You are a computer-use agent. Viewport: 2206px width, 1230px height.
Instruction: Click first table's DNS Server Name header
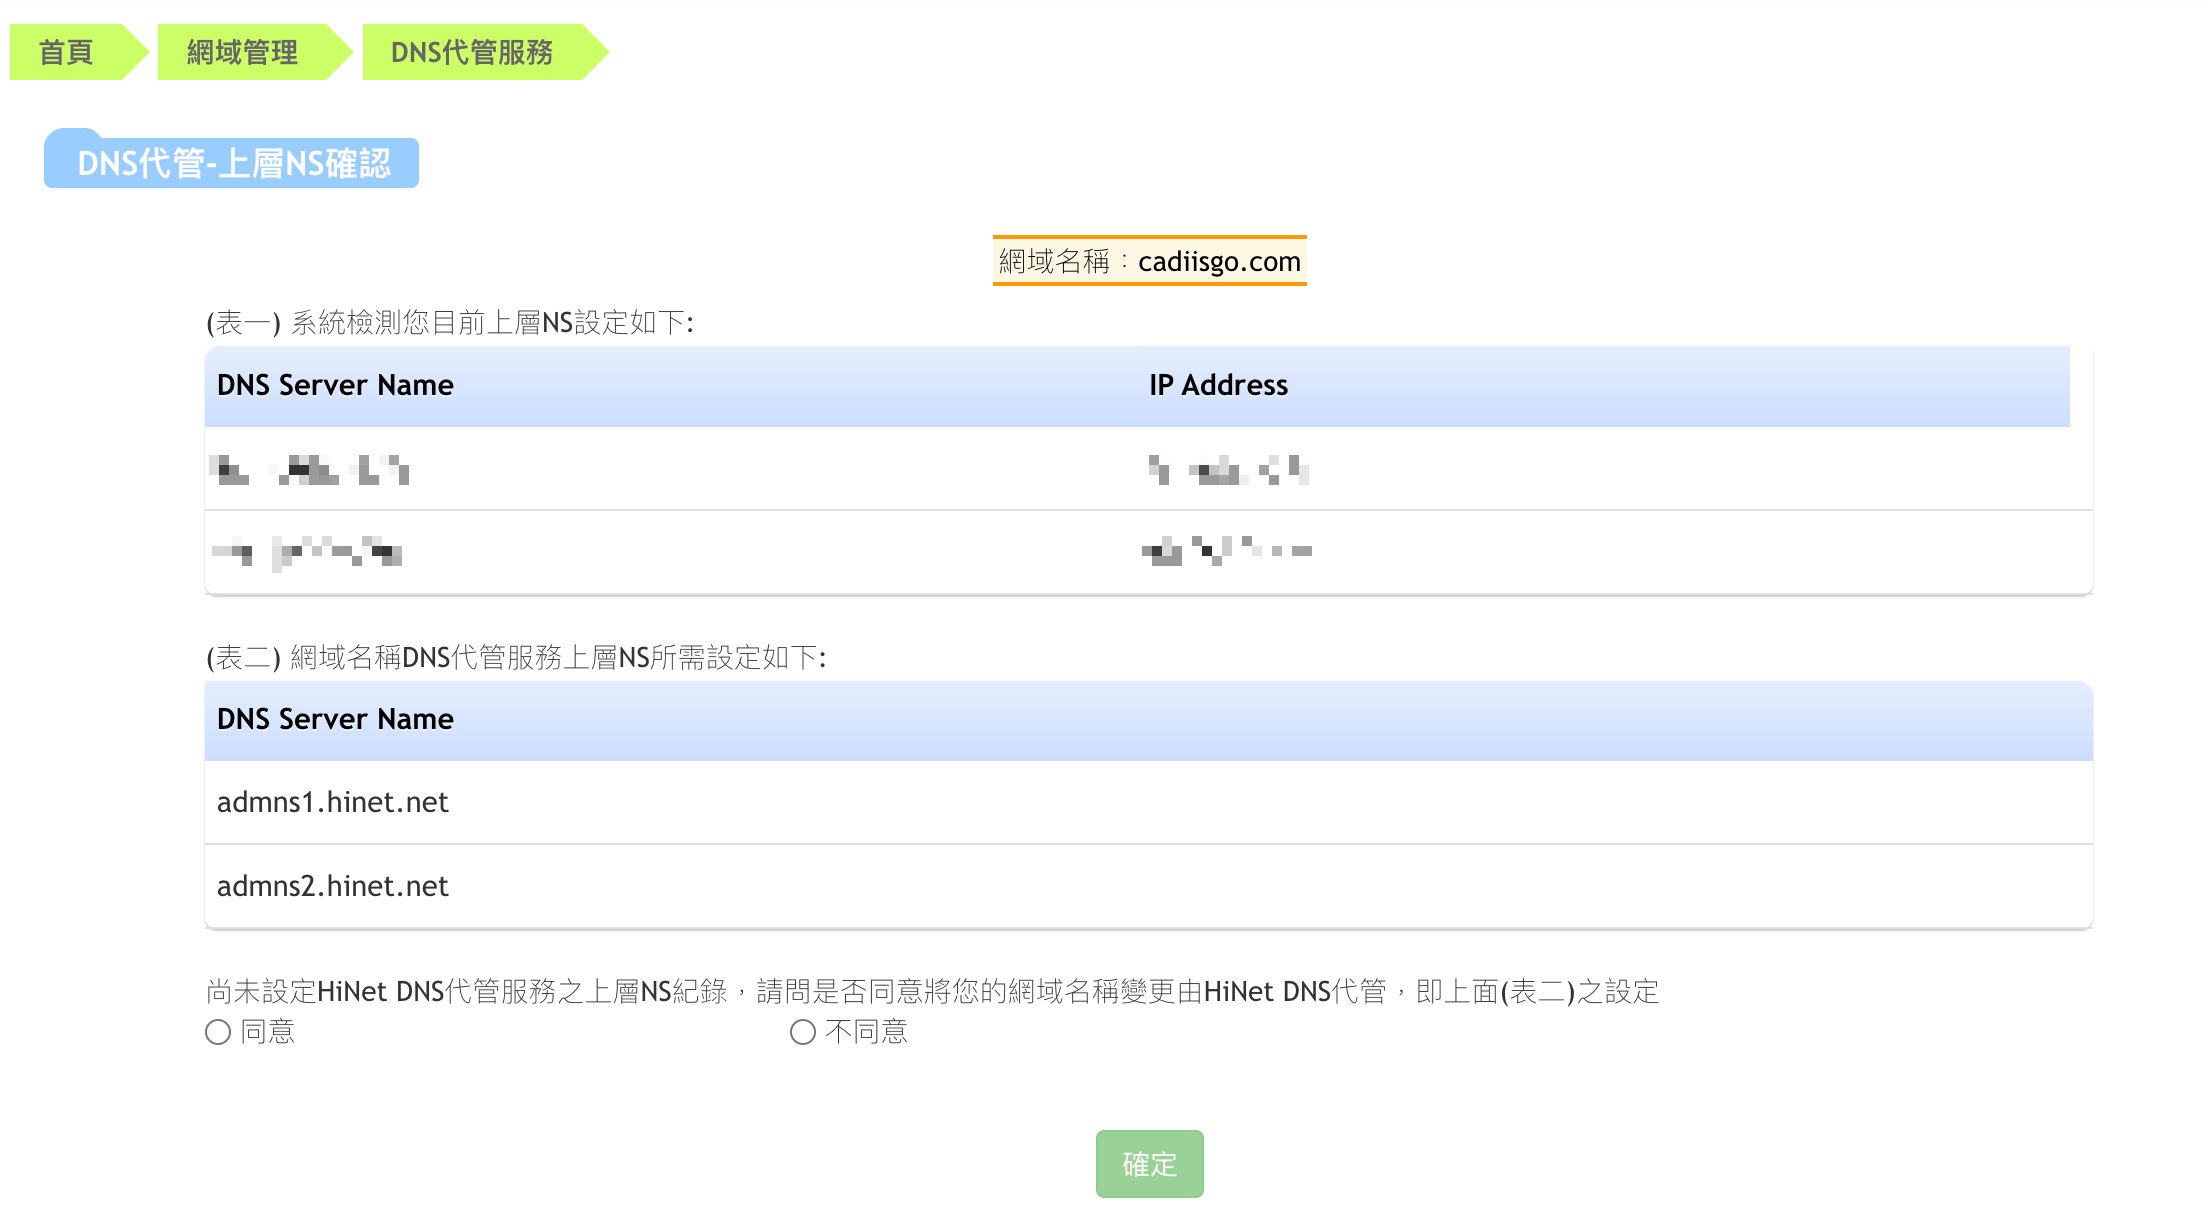coord(335,385)
